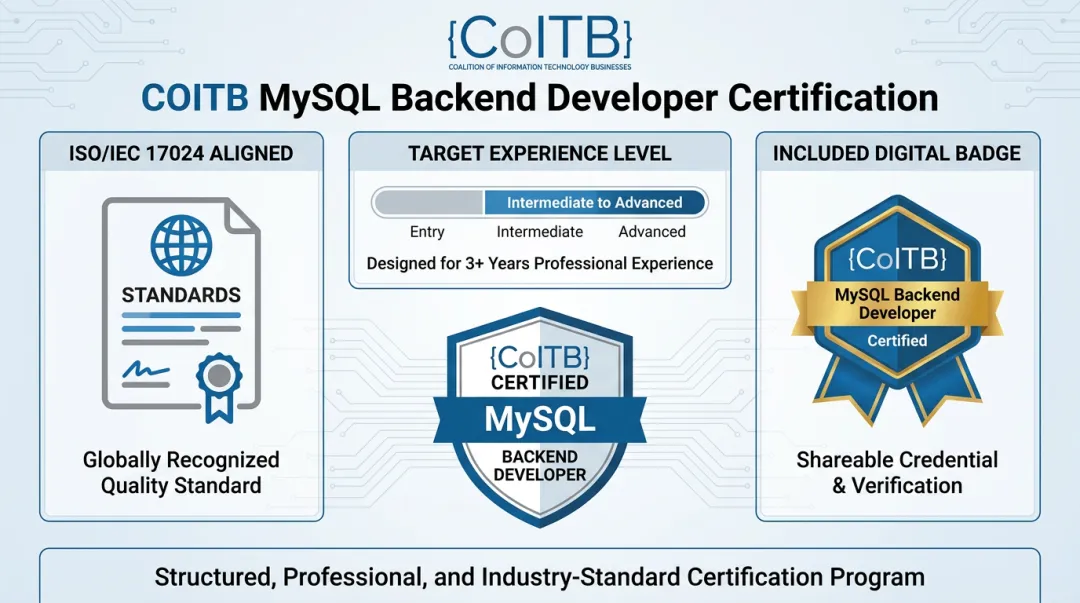This screenshot has height=603, width=1080.
Task: Click the gold-ribbon hexagon digital badge
Action: click(x=897, y=310)
